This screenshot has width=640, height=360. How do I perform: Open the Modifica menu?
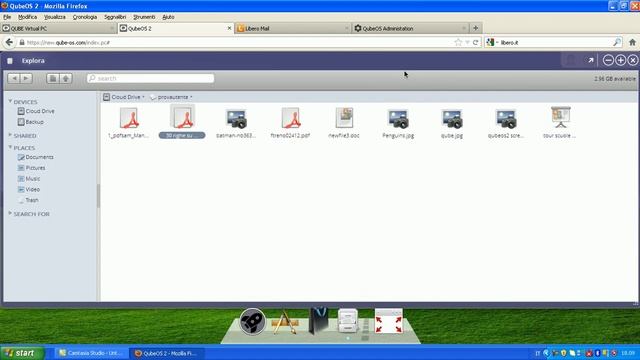pyautogui.click(x=27, y=17)
